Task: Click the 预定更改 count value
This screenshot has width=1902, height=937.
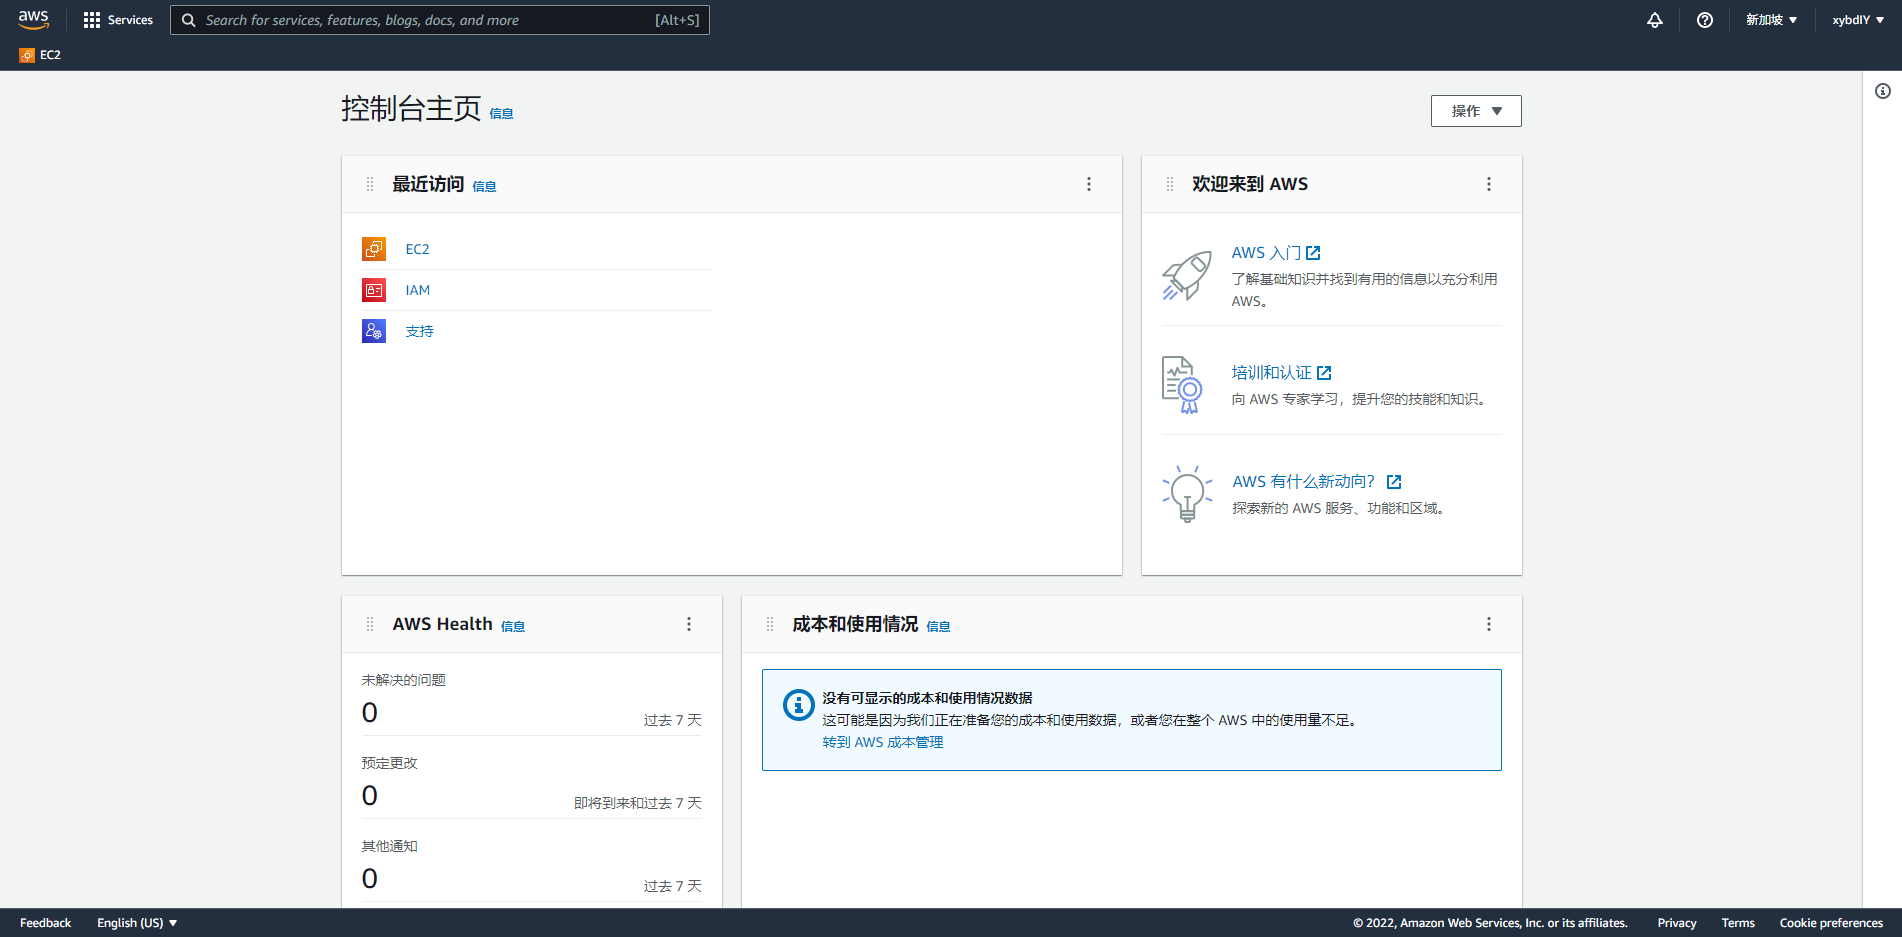Action: [370, 796]
